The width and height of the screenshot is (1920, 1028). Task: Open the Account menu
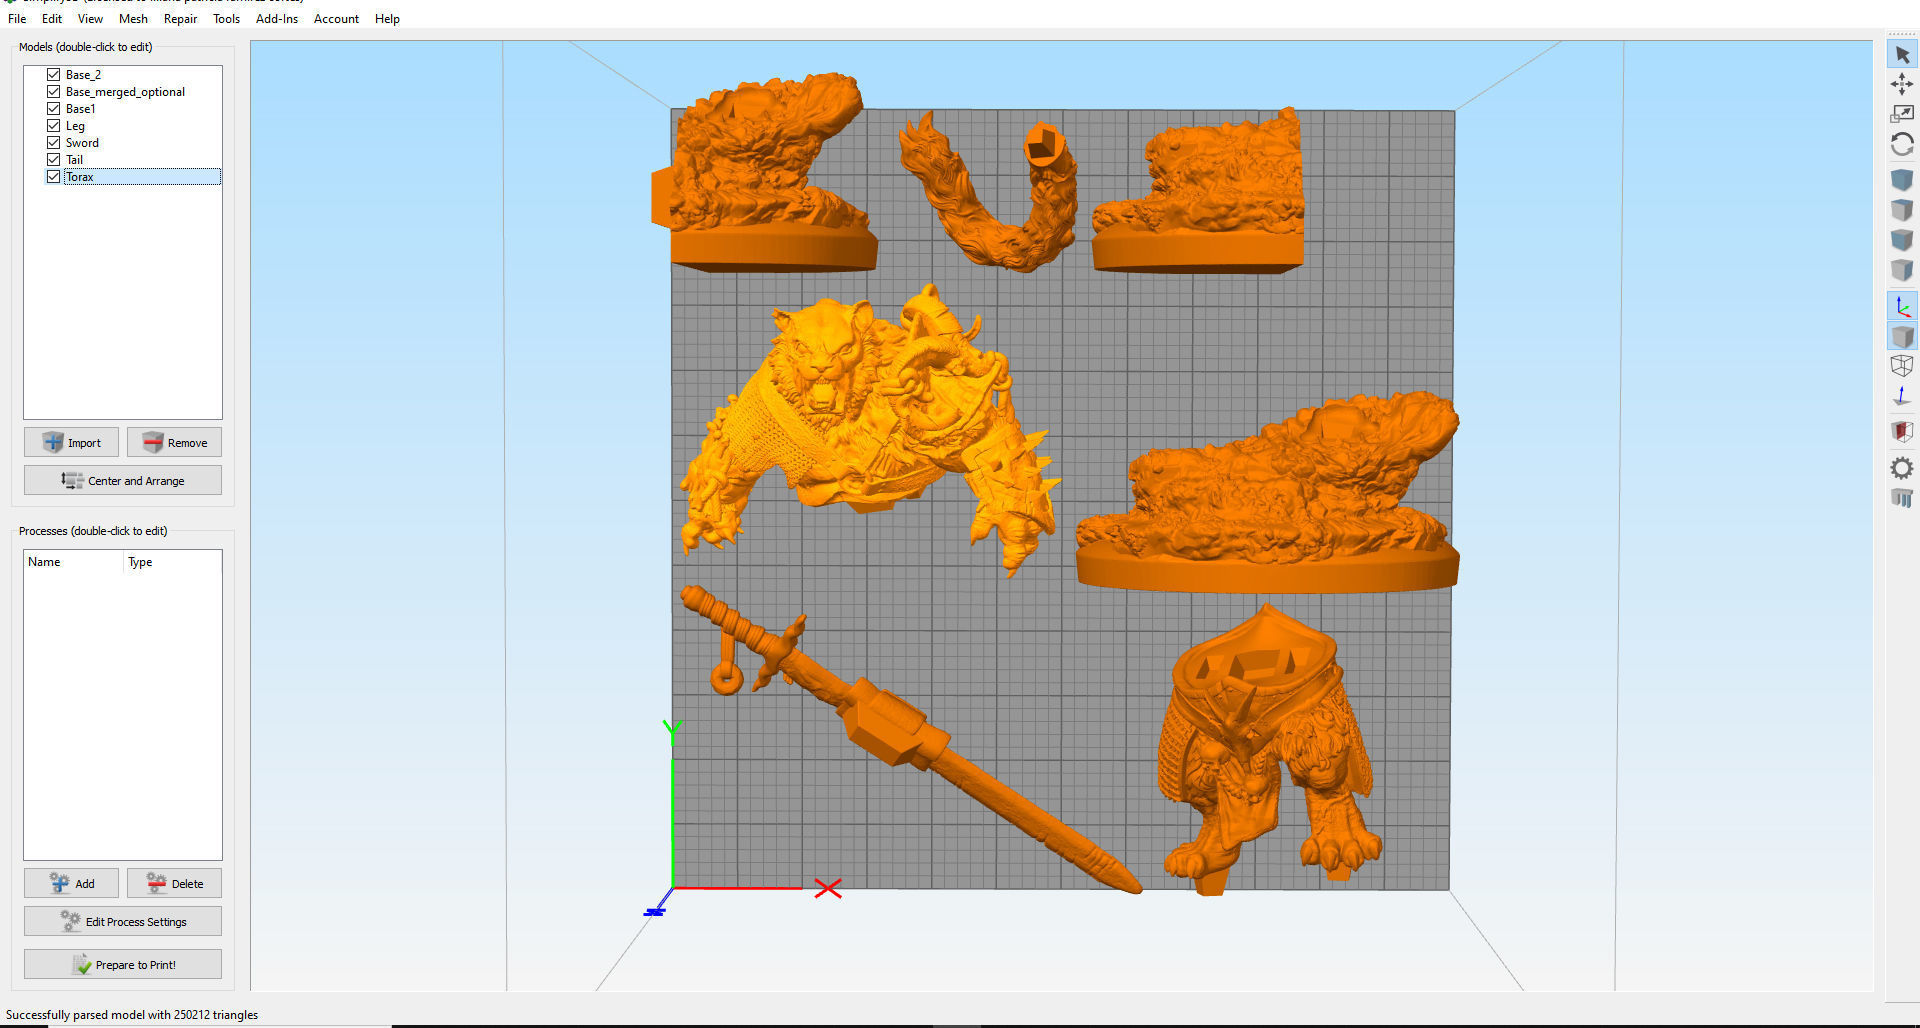[336, 19]
